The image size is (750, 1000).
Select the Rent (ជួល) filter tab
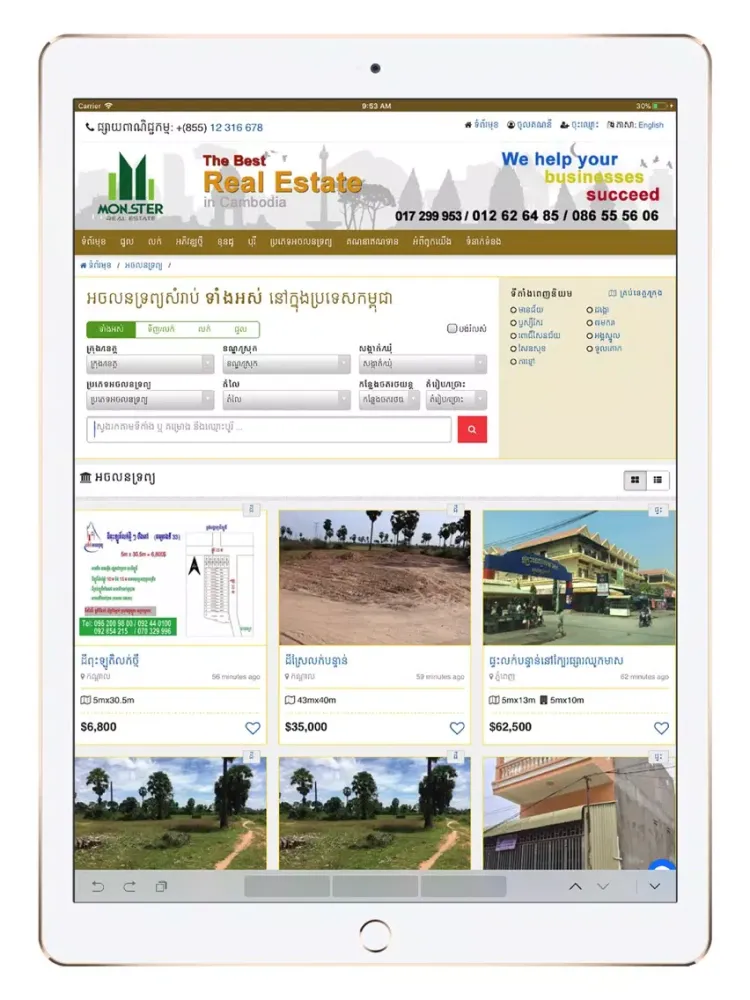coord(240,329)
